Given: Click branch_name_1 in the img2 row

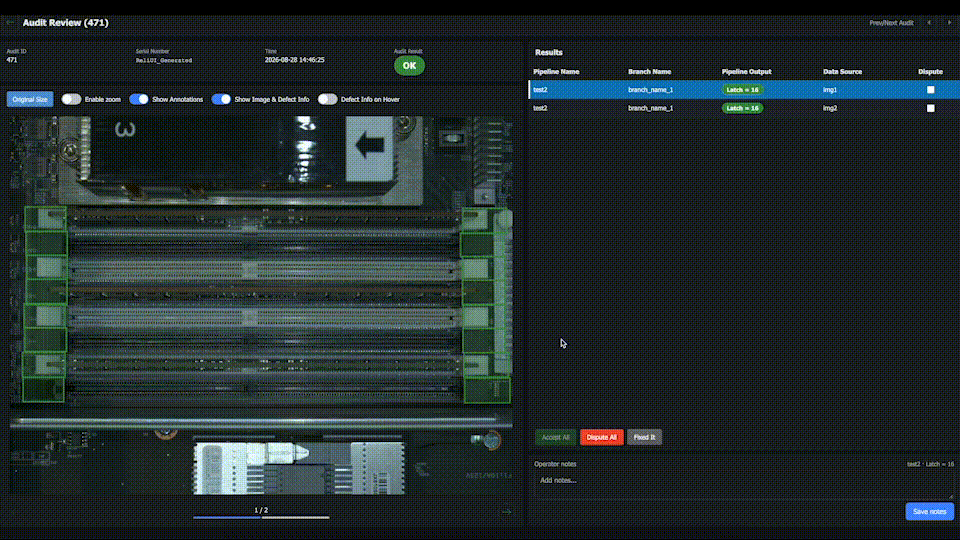Looking at the screenshot, I should coord(650,108).
